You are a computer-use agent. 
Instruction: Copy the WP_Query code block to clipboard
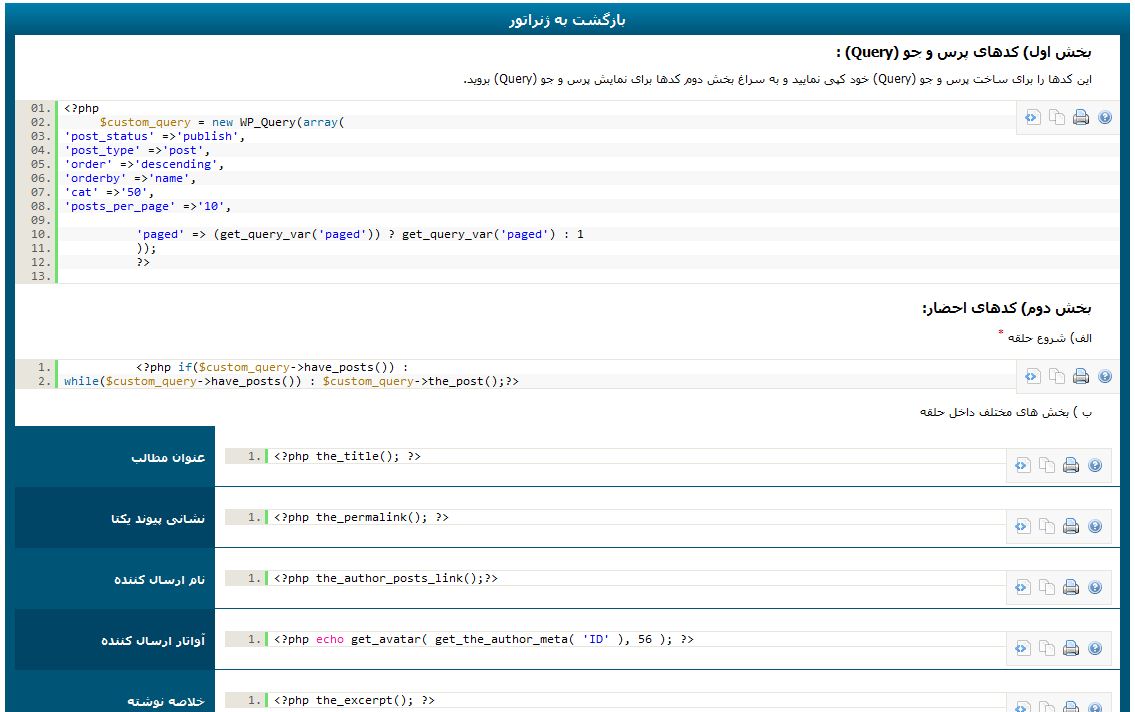coord(1057,117)
